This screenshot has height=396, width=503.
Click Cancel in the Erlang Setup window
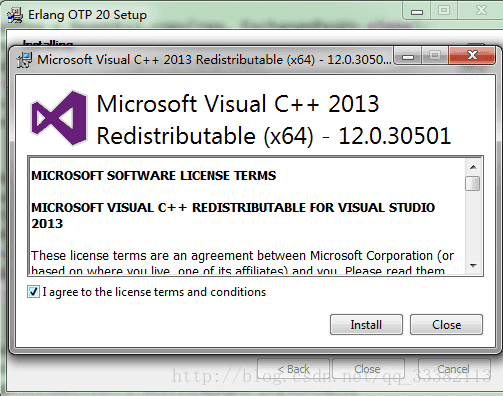pyautogui.click(x=454, y=369)
